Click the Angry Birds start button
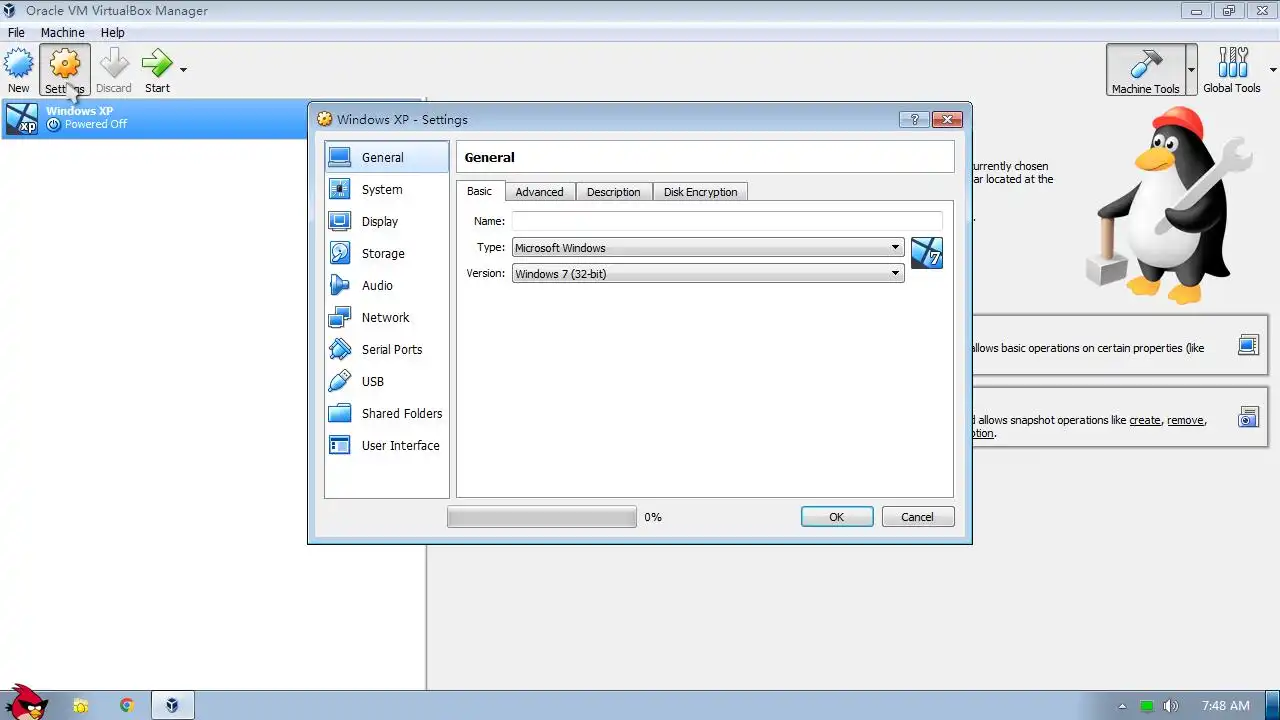 (25, 703)
